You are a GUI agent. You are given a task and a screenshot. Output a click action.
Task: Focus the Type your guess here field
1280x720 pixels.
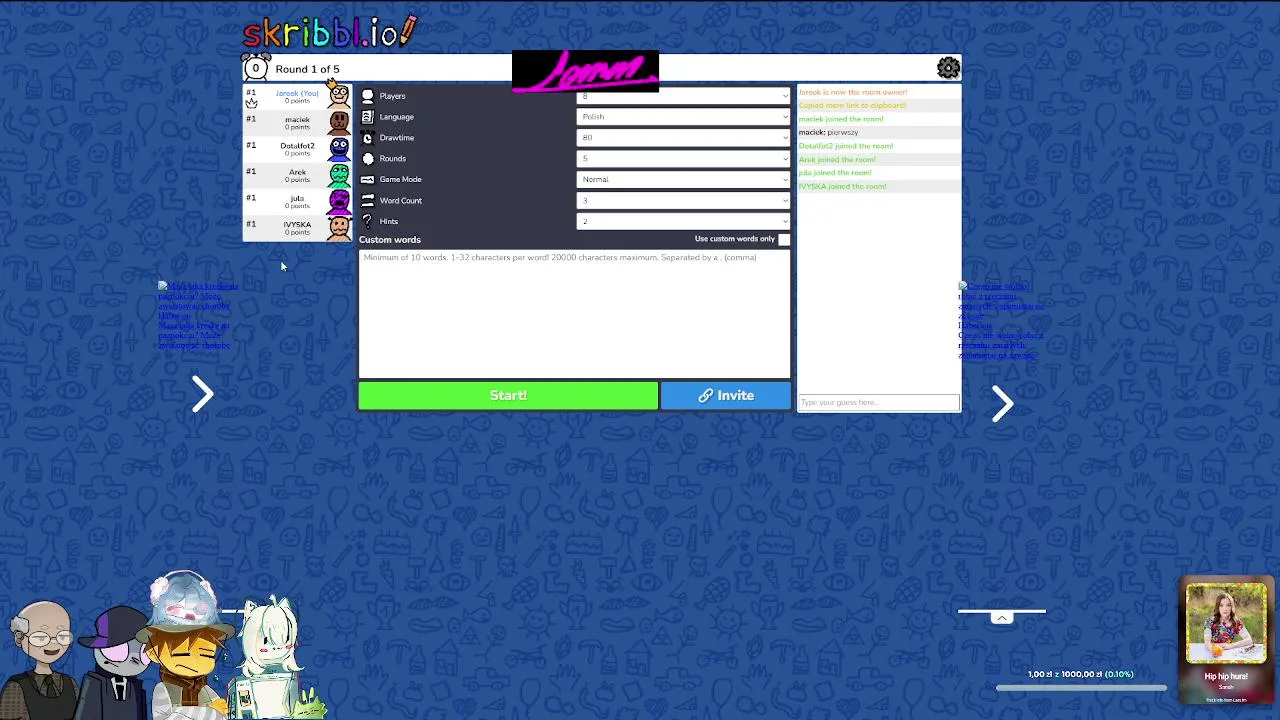879,402
